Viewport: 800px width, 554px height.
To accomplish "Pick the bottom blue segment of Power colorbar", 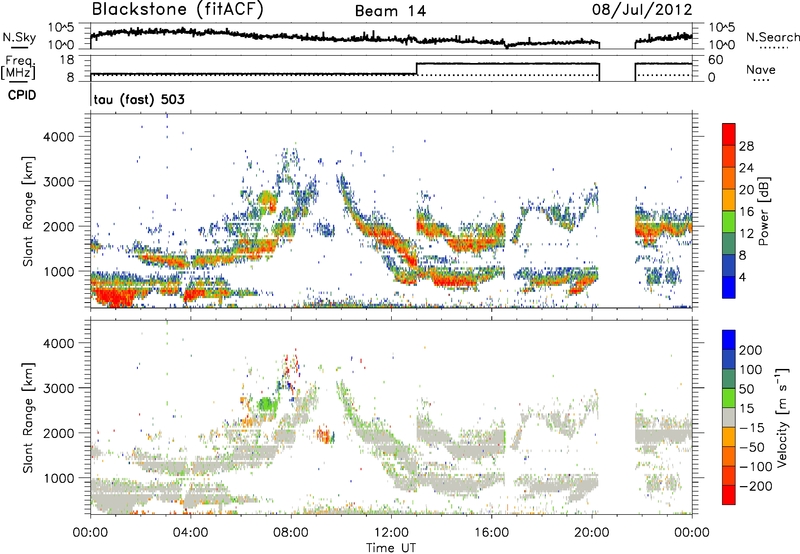I will pyautogui.click(x=729, y=287).
